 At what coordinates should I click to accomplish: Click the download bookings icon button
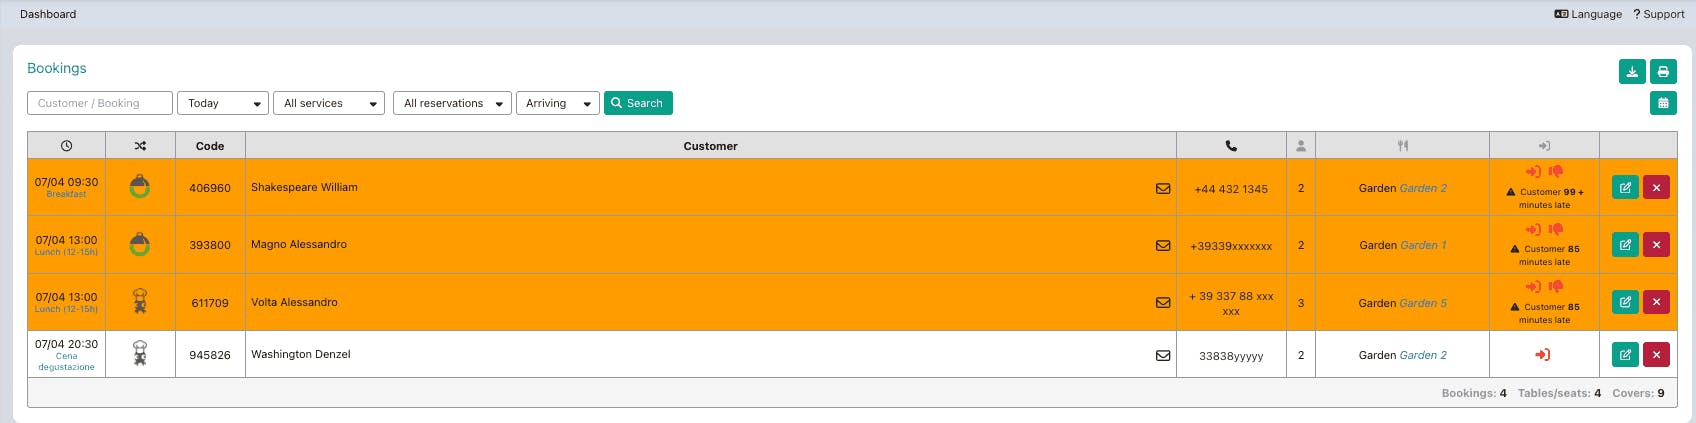[1632, 72]
